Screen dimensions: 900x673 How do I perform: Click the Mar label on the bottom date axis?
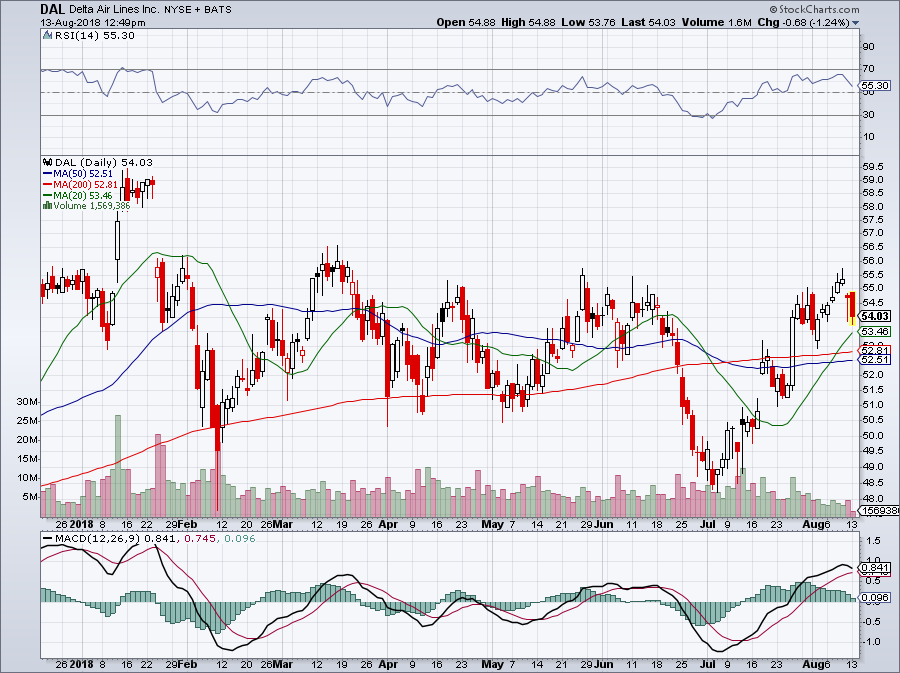(x=283, y=664)
